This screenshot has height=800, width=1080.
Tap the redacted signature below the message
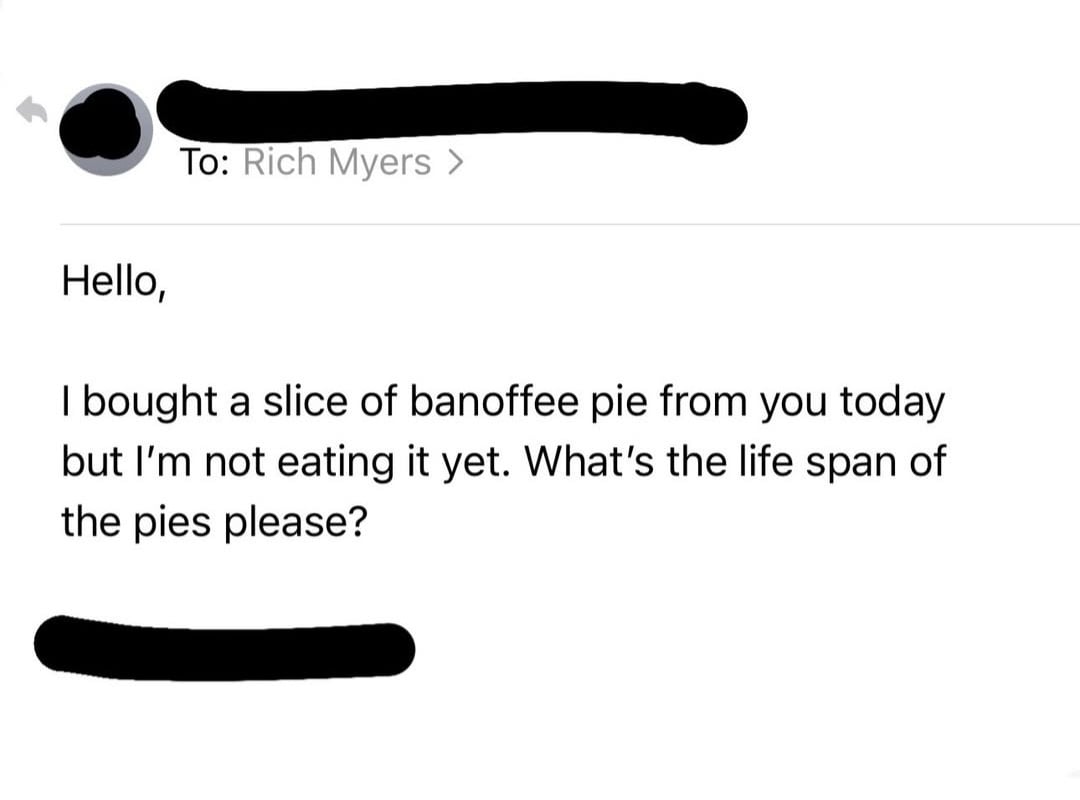pos(224,647)
